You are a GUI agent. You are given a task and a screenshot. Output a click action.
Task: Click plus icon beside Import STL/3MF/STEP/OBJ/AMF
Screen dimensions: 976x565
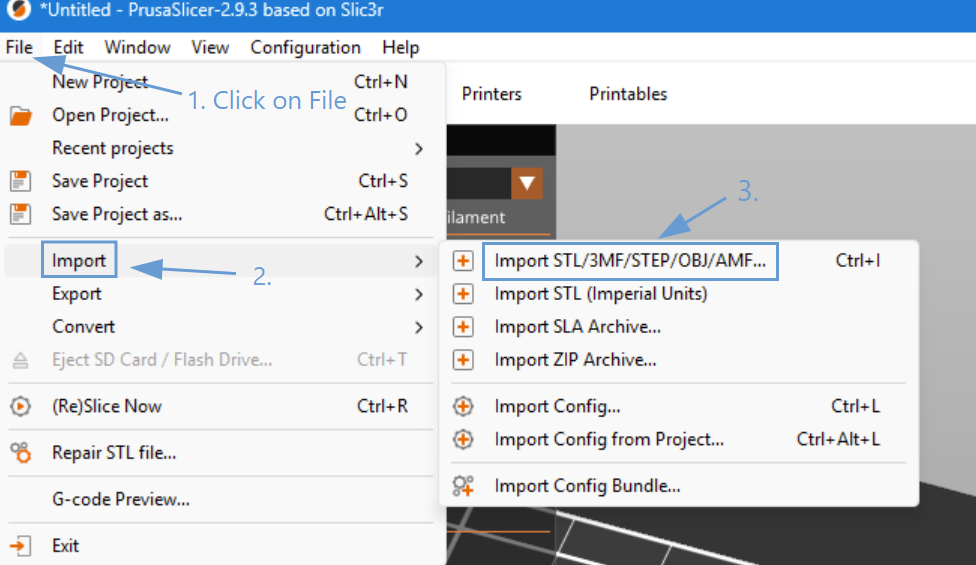(463, 261)
